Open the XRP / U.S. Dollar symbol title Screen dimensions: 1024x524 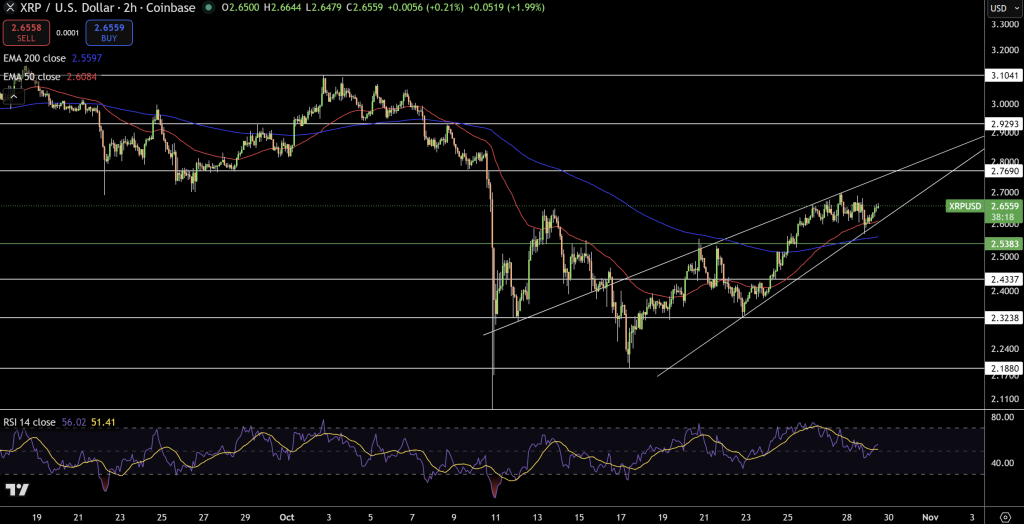click(109, 8)
